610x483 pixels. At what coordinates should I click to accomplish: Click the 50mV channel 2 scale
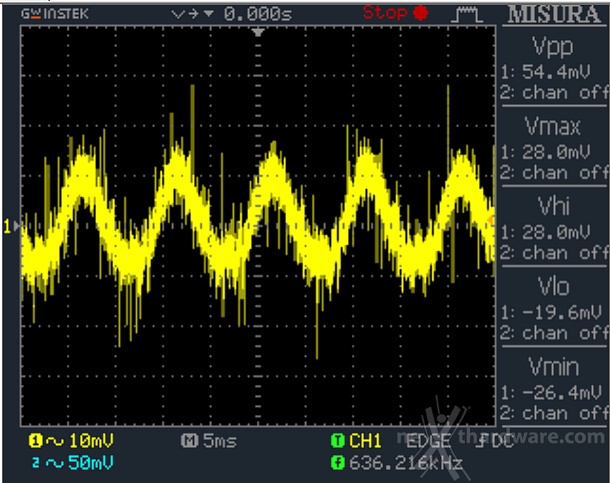[91, 462]
